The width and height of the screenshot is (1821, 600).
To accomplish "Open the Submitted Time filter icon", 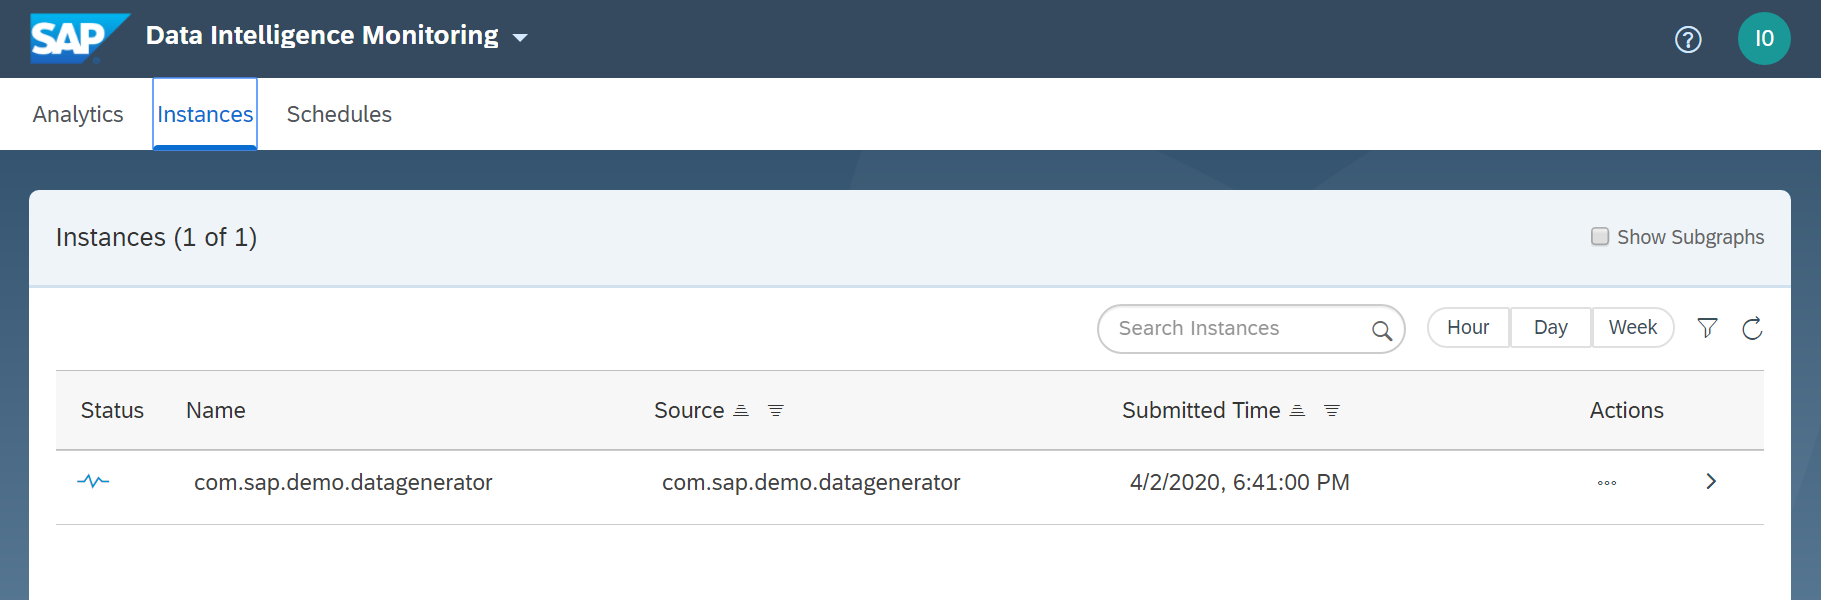I will (x=1332, y=411).
